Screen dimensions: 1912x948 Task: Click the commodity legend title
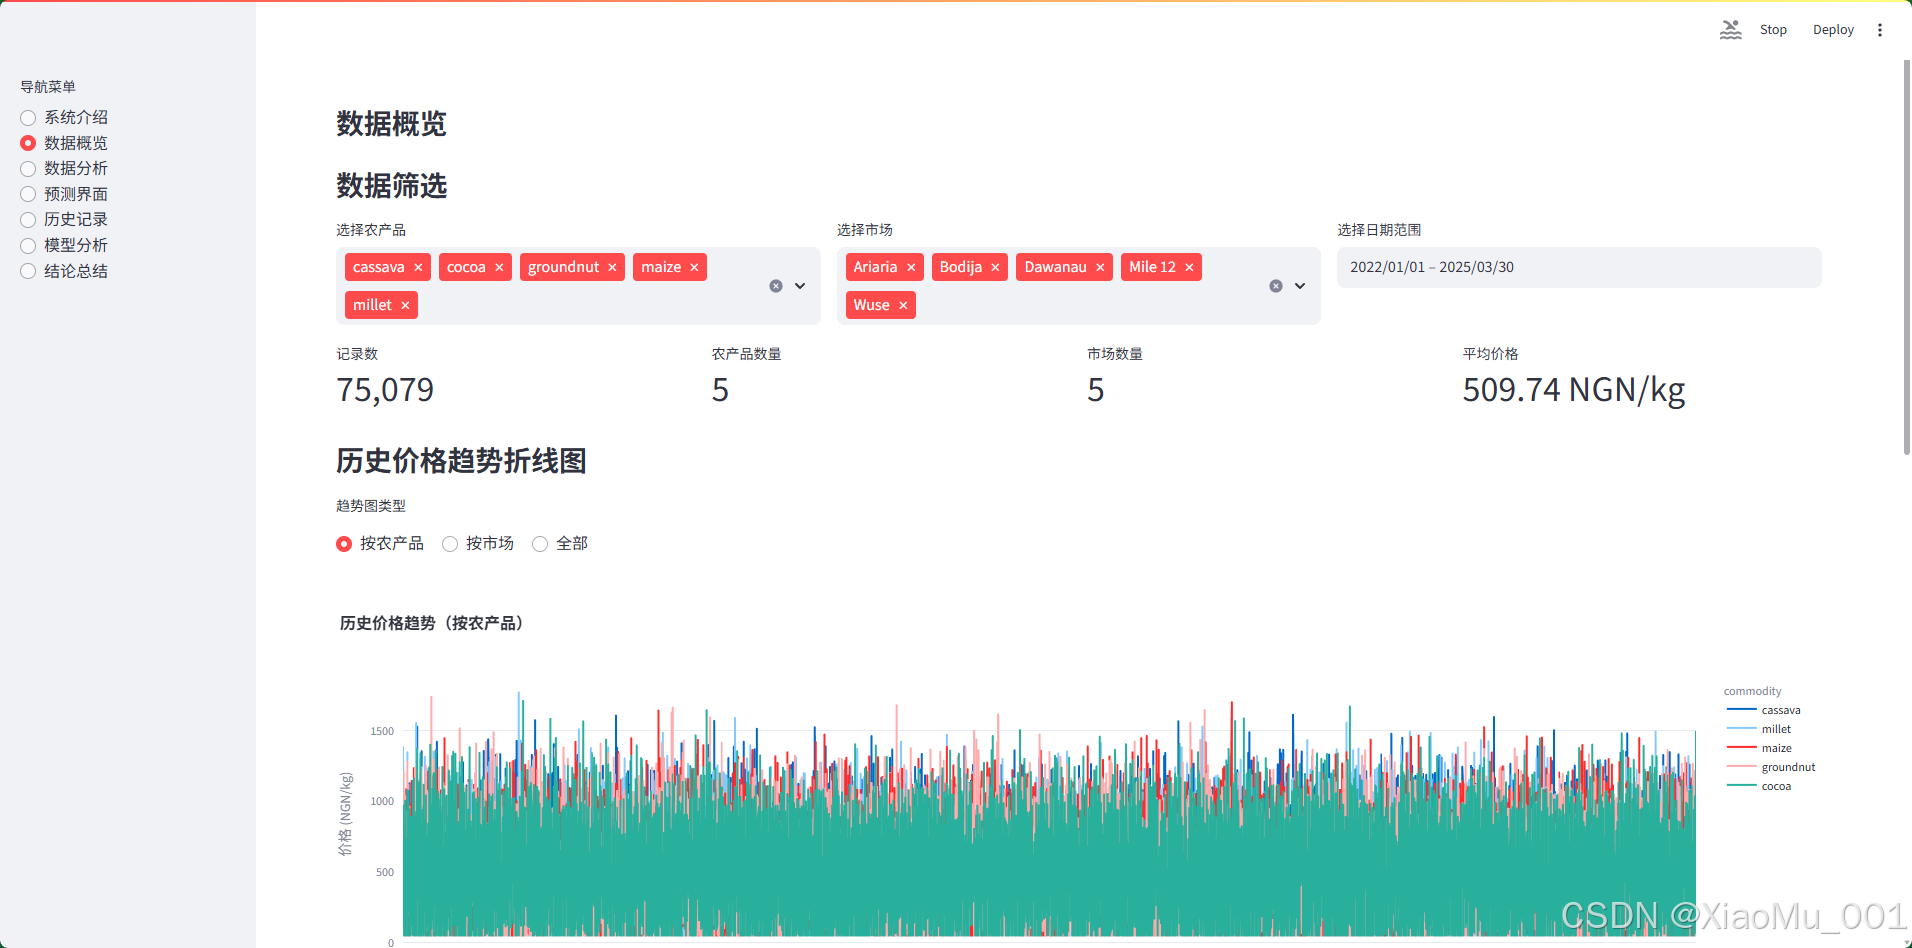(1752, 691)
